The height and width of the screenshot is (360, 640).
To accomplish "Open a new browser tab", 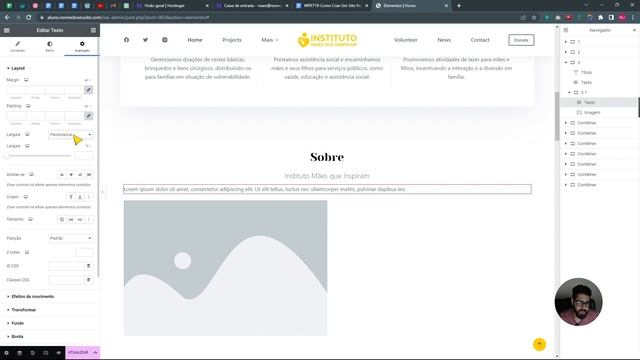I will [x=459, y=6].
